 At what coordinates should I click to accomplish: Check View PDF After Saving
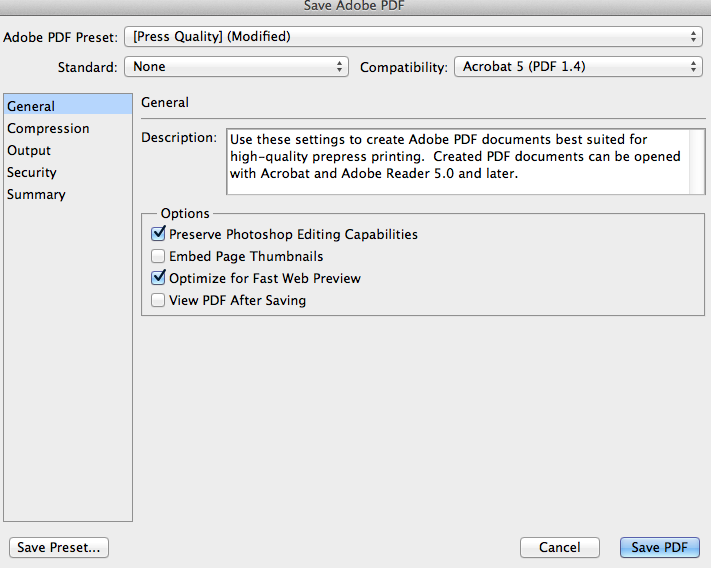158,300
